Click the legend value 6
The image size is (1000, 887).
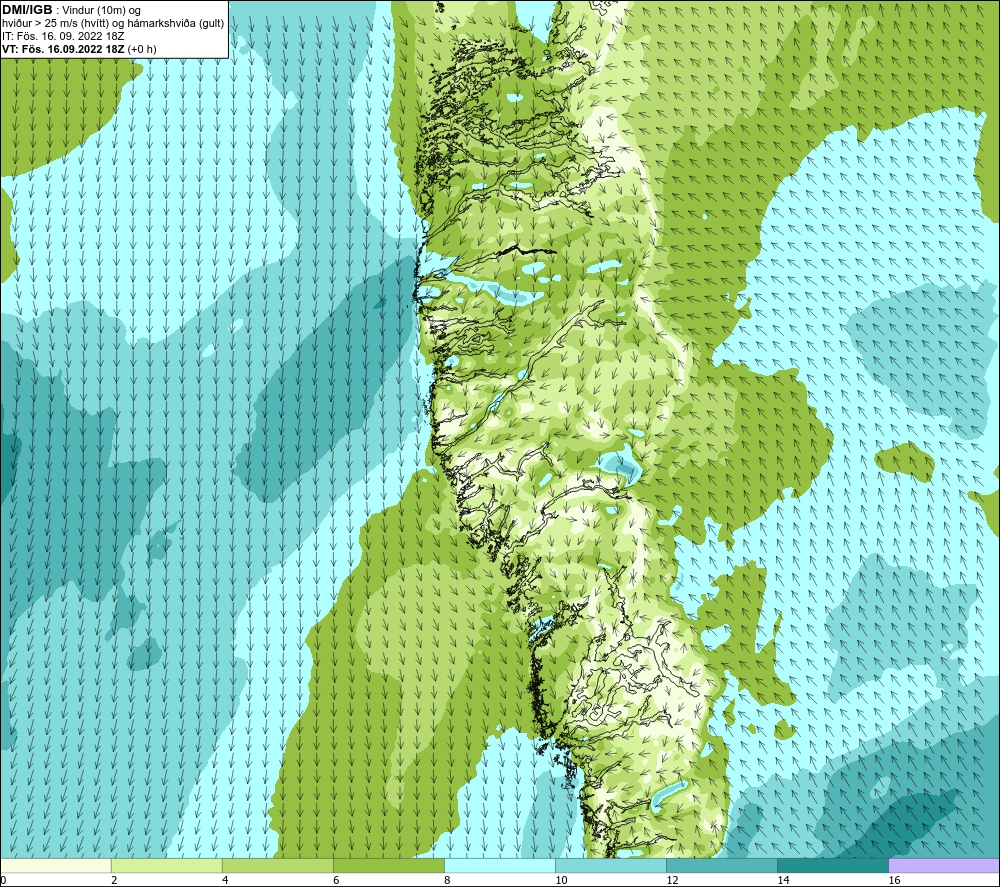pyautogui.click(x=336, y=881)
